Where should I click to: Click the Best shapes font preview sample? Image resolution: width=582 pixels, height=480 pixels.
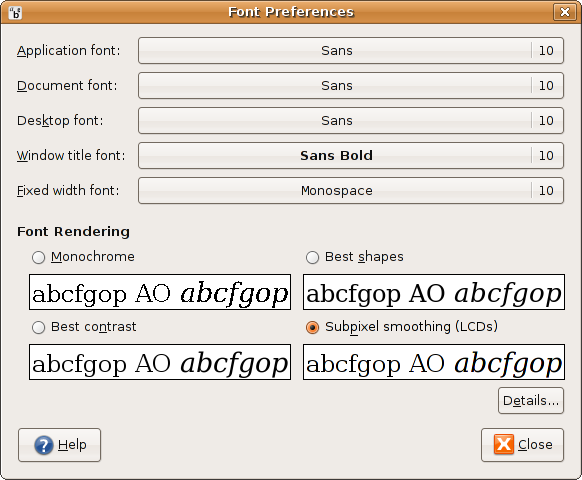click(434, 292)
